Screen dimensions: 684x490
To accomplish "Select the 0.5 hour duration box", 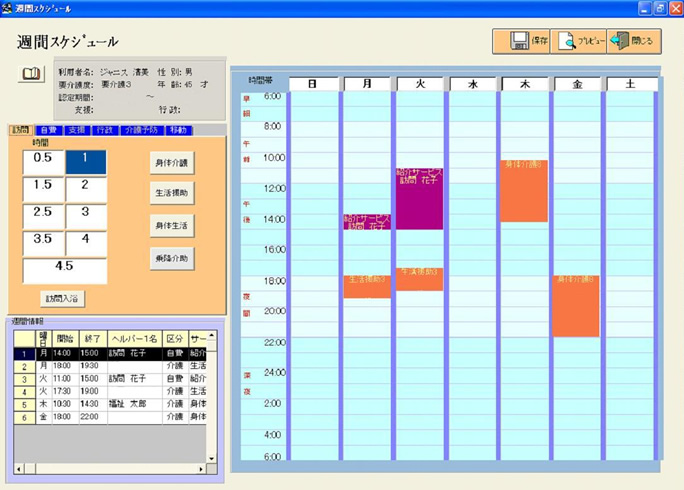I will pos(43,162).
